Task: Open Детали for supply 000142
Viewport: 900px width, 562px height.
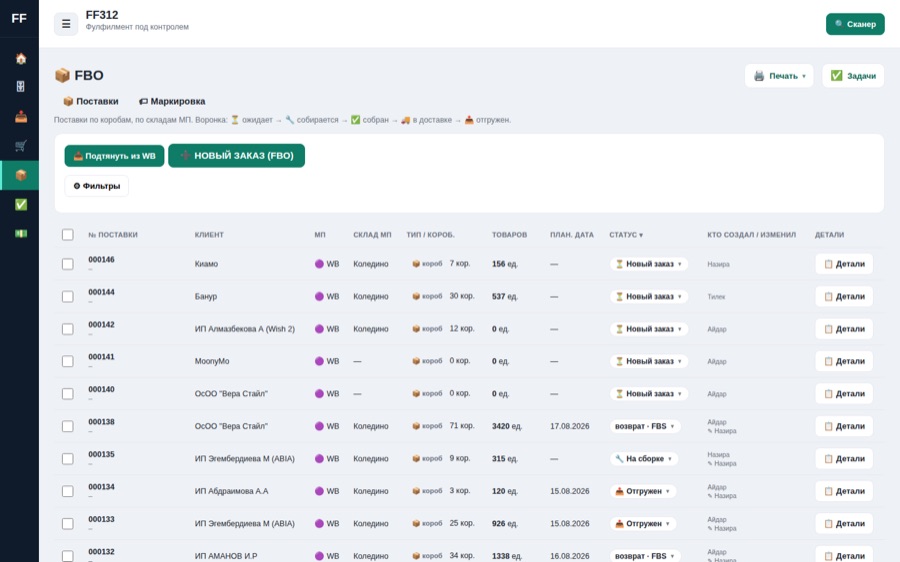Action: (x=844, y=329)
